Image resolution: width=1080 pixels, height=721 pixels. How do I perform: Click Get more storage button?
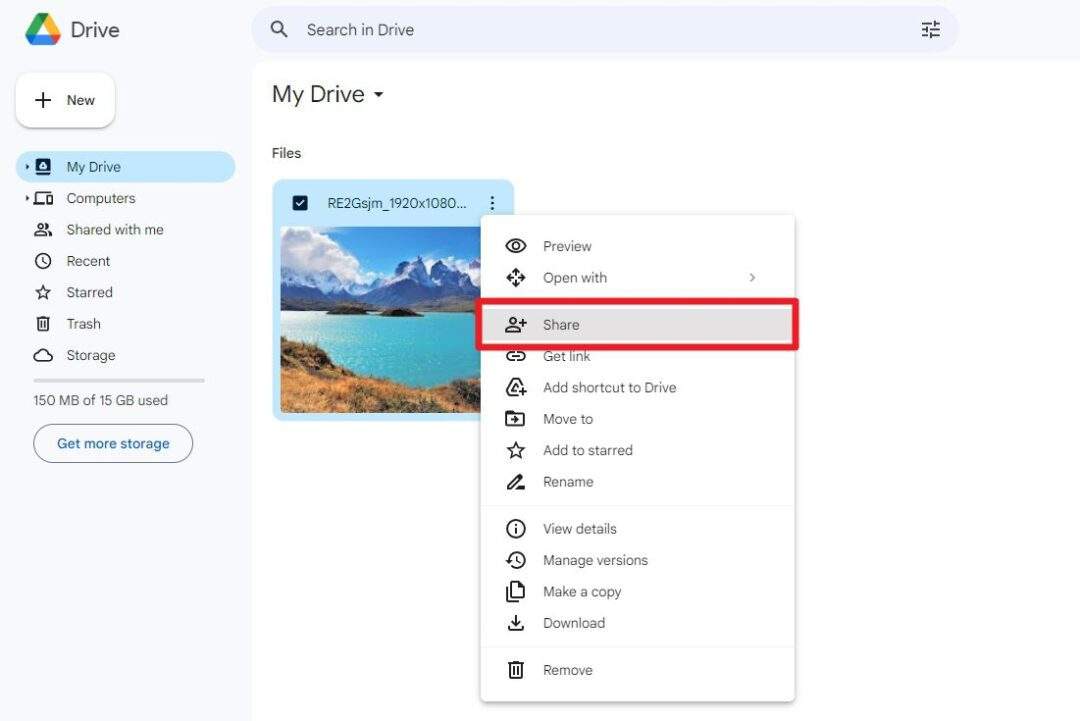click(113, 443)
